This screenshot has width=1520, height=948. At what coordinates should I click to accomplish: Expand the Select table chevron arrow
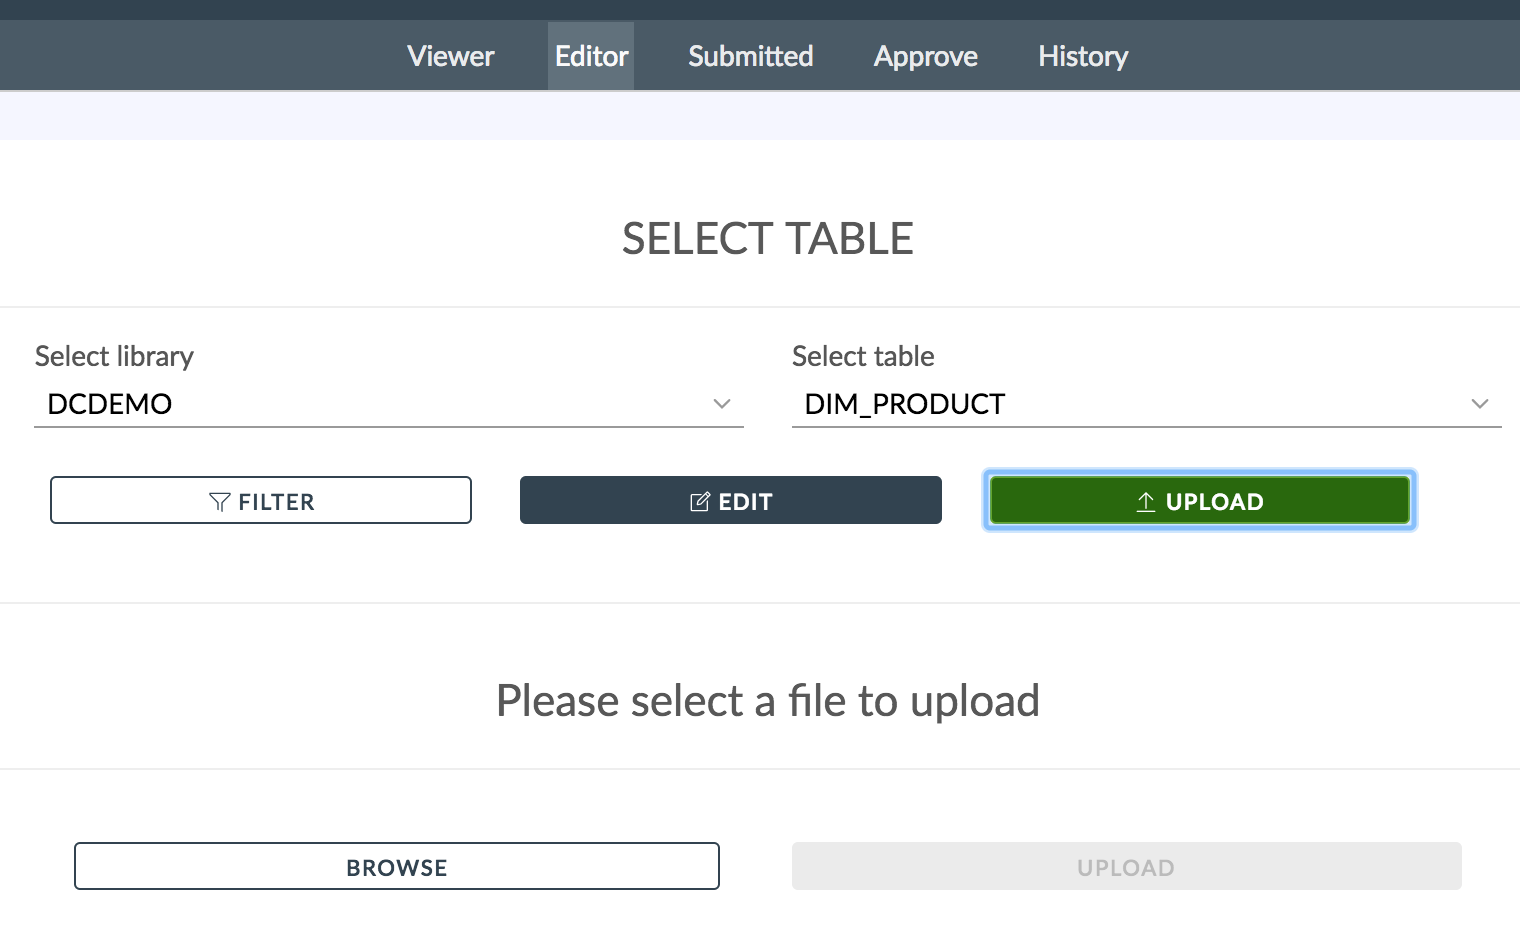(x=1480, y=404)
